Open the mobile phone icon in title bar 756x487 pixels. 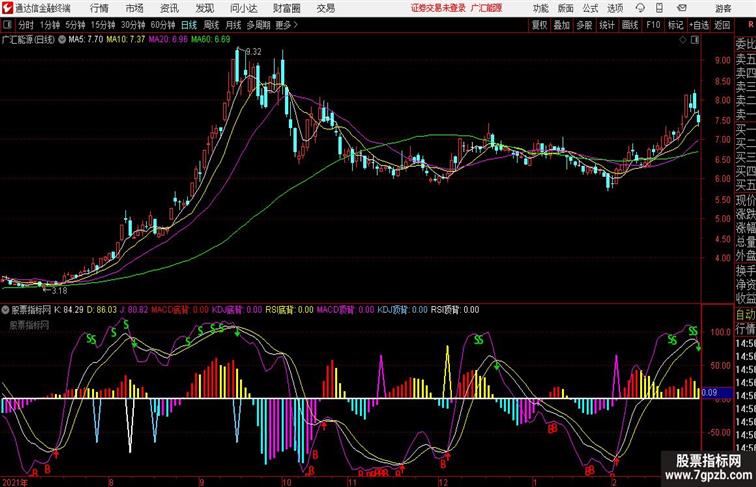[659, 8]
